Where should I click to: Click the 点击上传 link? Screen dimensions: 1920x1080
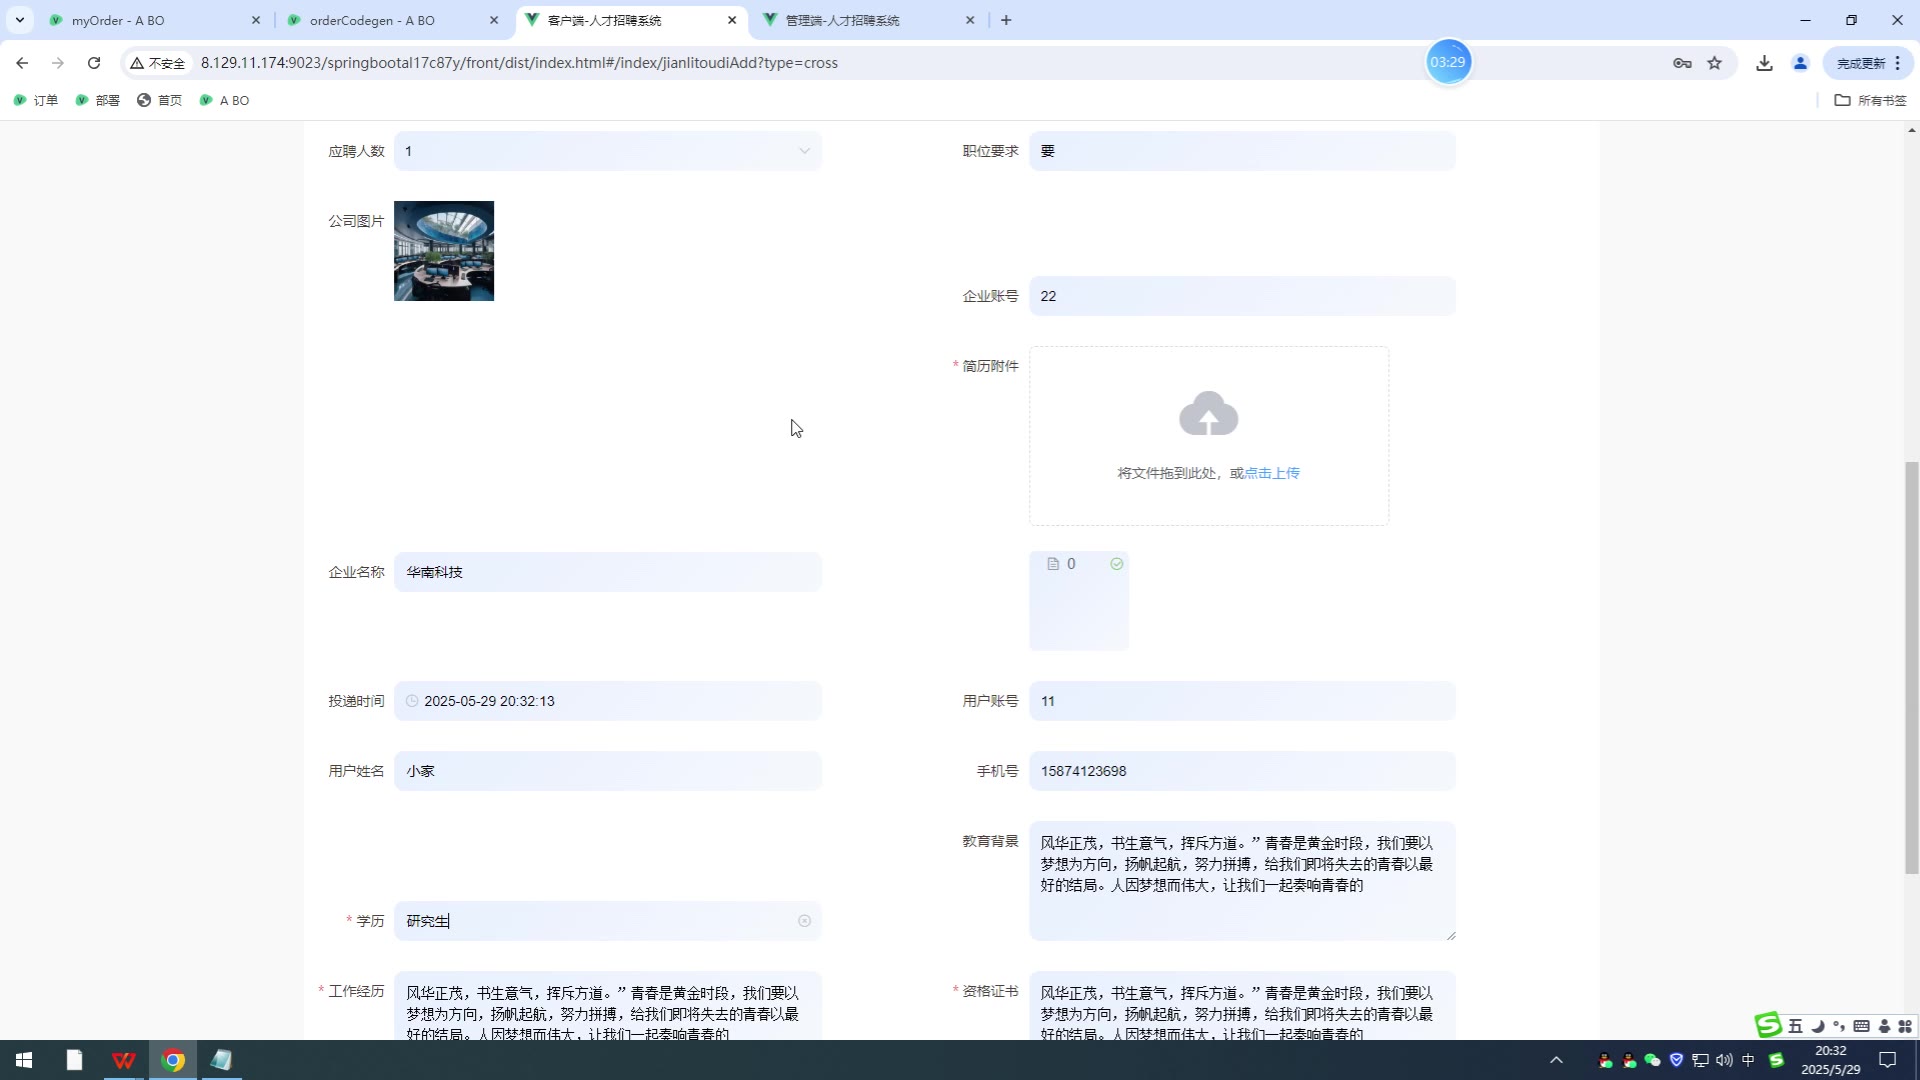1272,473
